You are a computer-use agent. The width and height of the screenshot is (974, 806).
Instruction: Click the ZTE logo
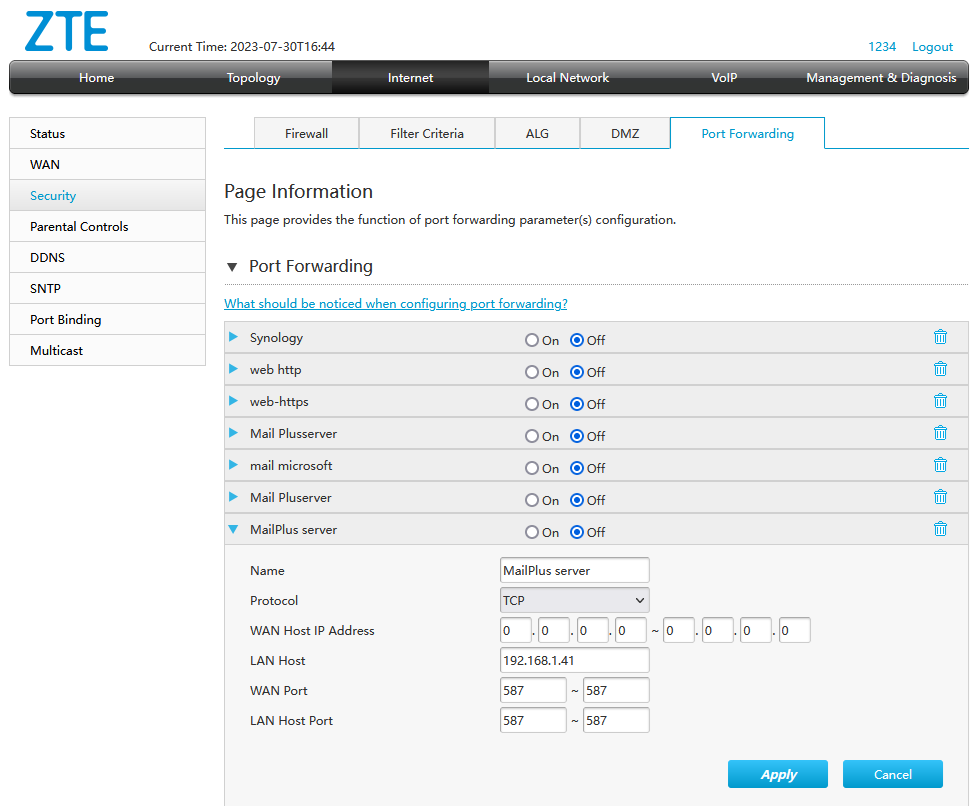[x=66, y=33]
